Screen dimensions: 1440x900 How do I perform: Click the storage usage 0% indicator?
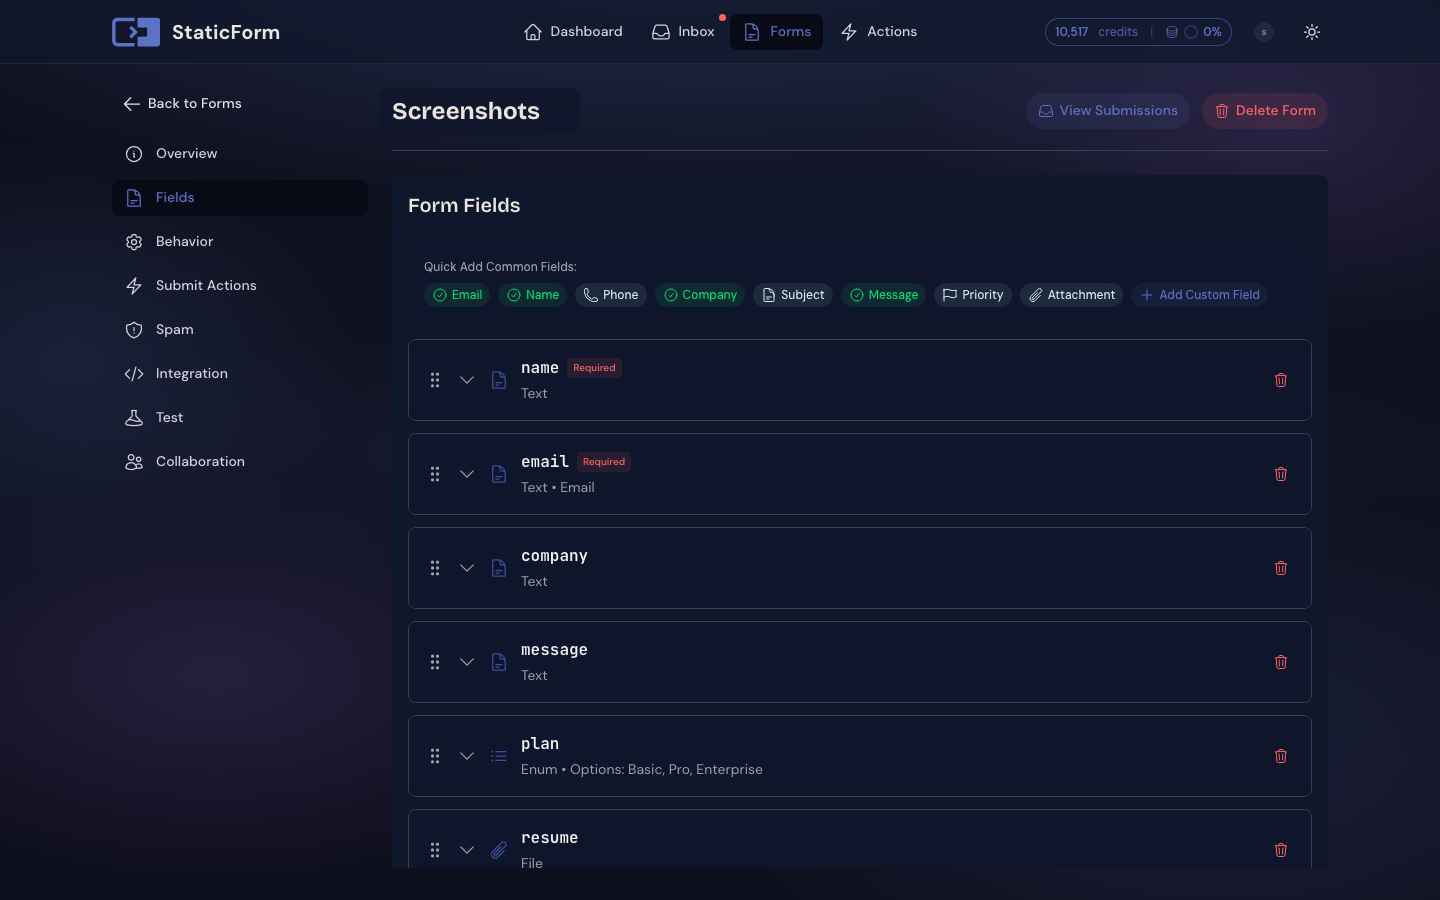(1193, 32)
